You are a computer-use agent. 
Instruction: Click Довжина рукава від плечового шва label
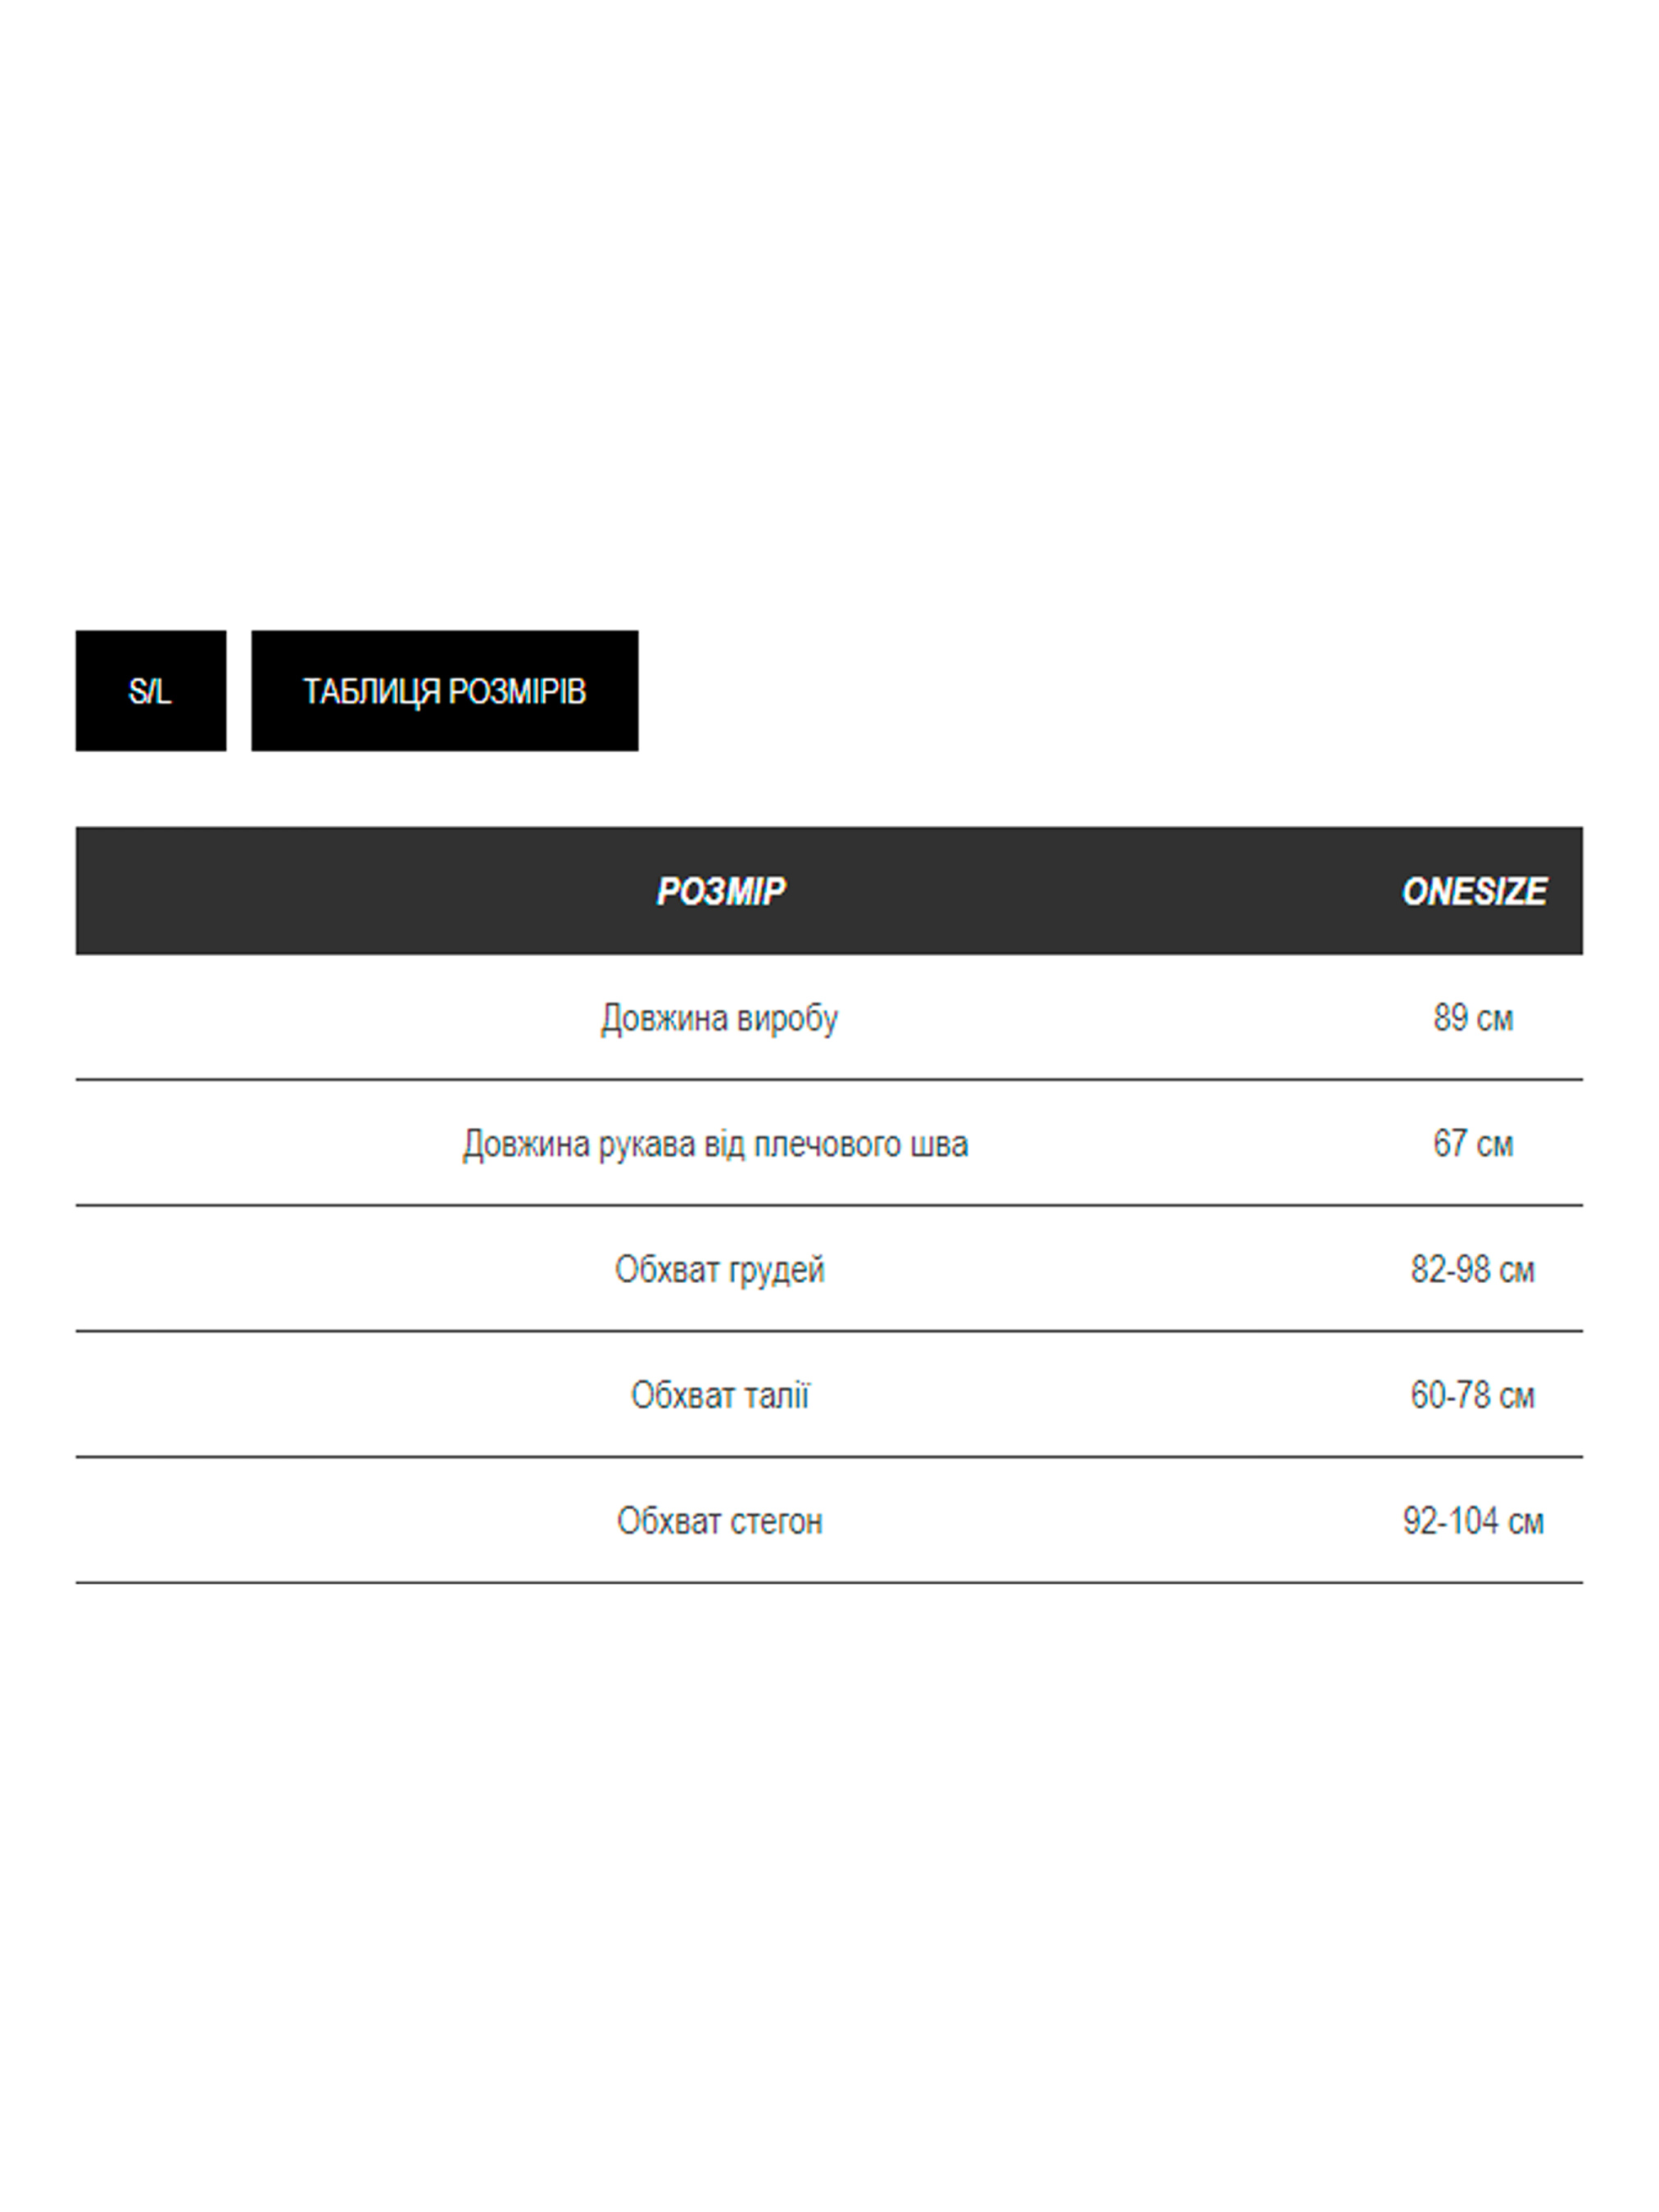[715, 1144]
